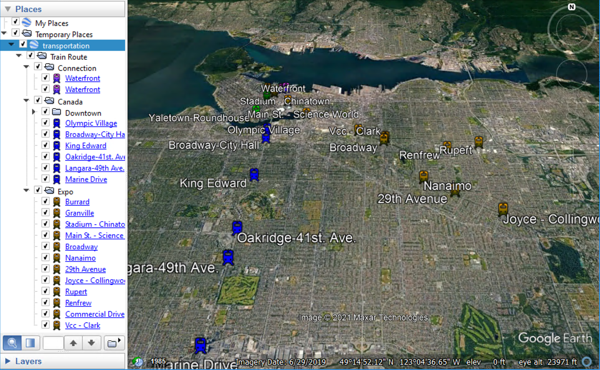Click the Broadway-City Hall blue marker on the map

[x=266, y=137]
